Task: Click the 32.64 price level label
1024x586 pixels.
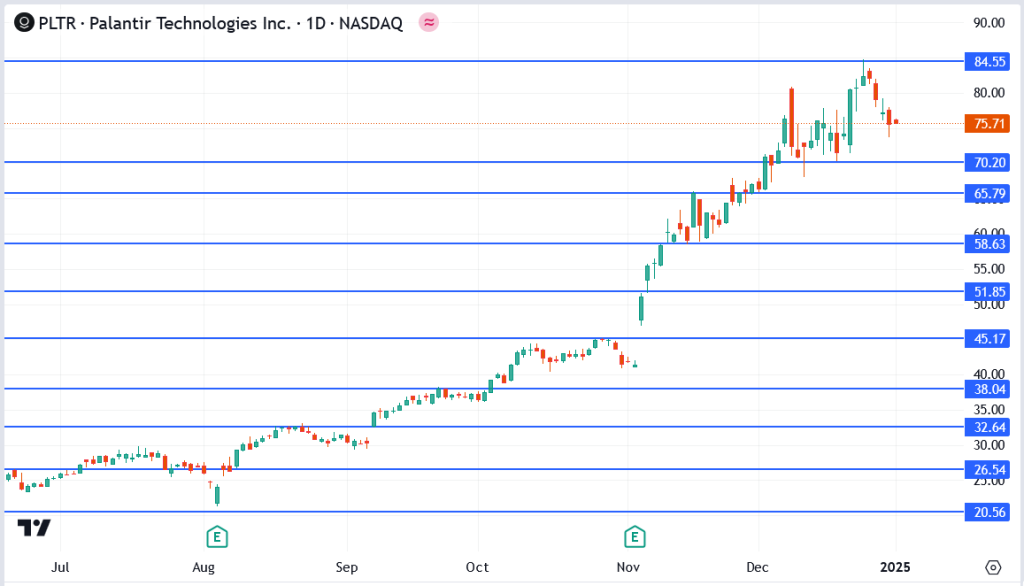Action: click(x=988, y=427)
